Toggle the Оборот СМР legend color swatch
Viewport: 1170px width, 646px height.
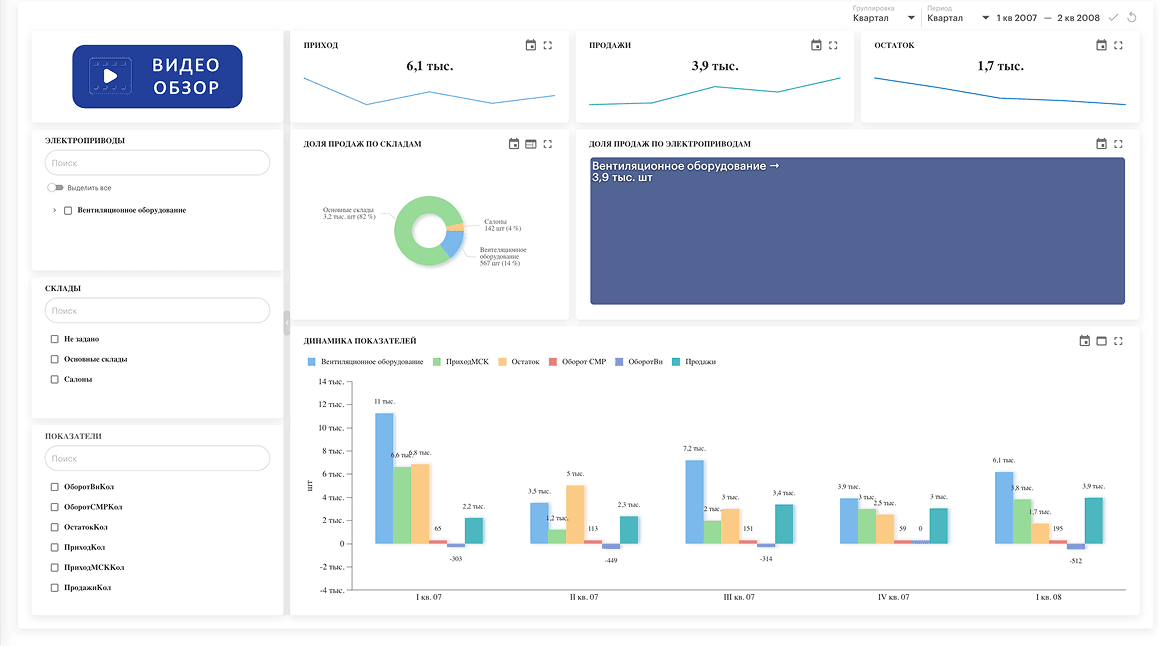(553, 362)
